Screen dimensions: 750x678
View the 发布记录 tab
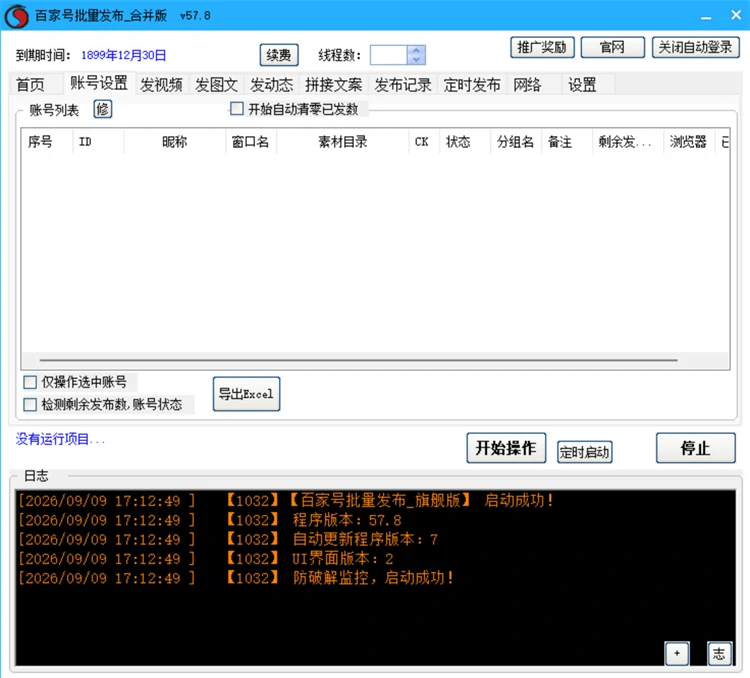tap(403, 85)
